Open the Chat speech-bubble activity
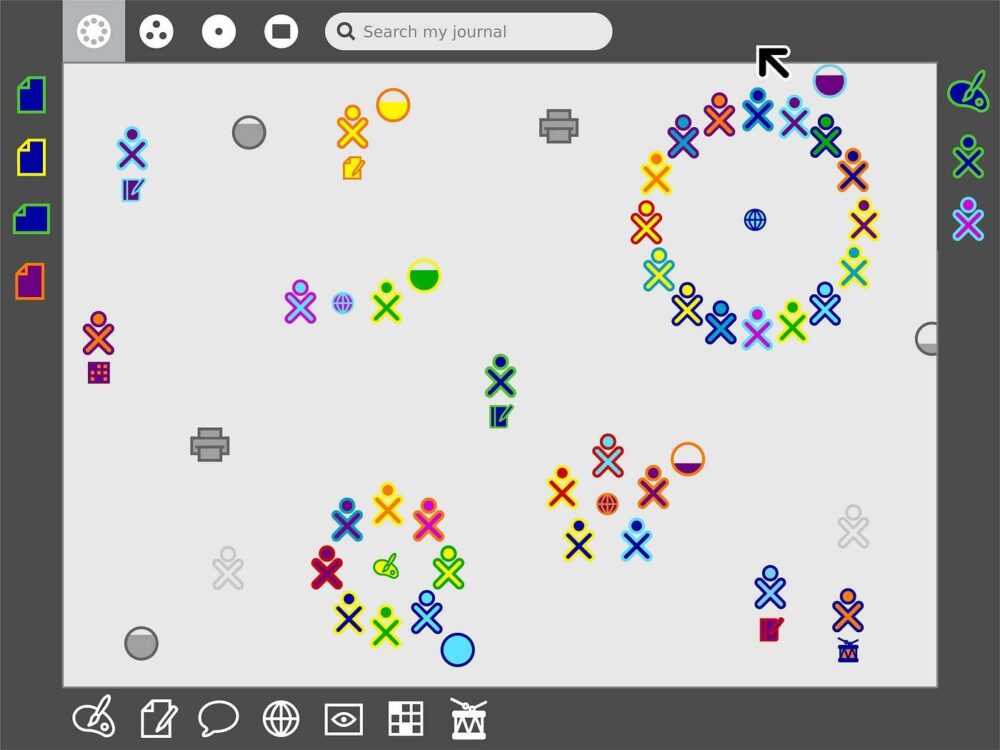The image size is (1000, 750). pyautogui.click(x=219, y=718)
